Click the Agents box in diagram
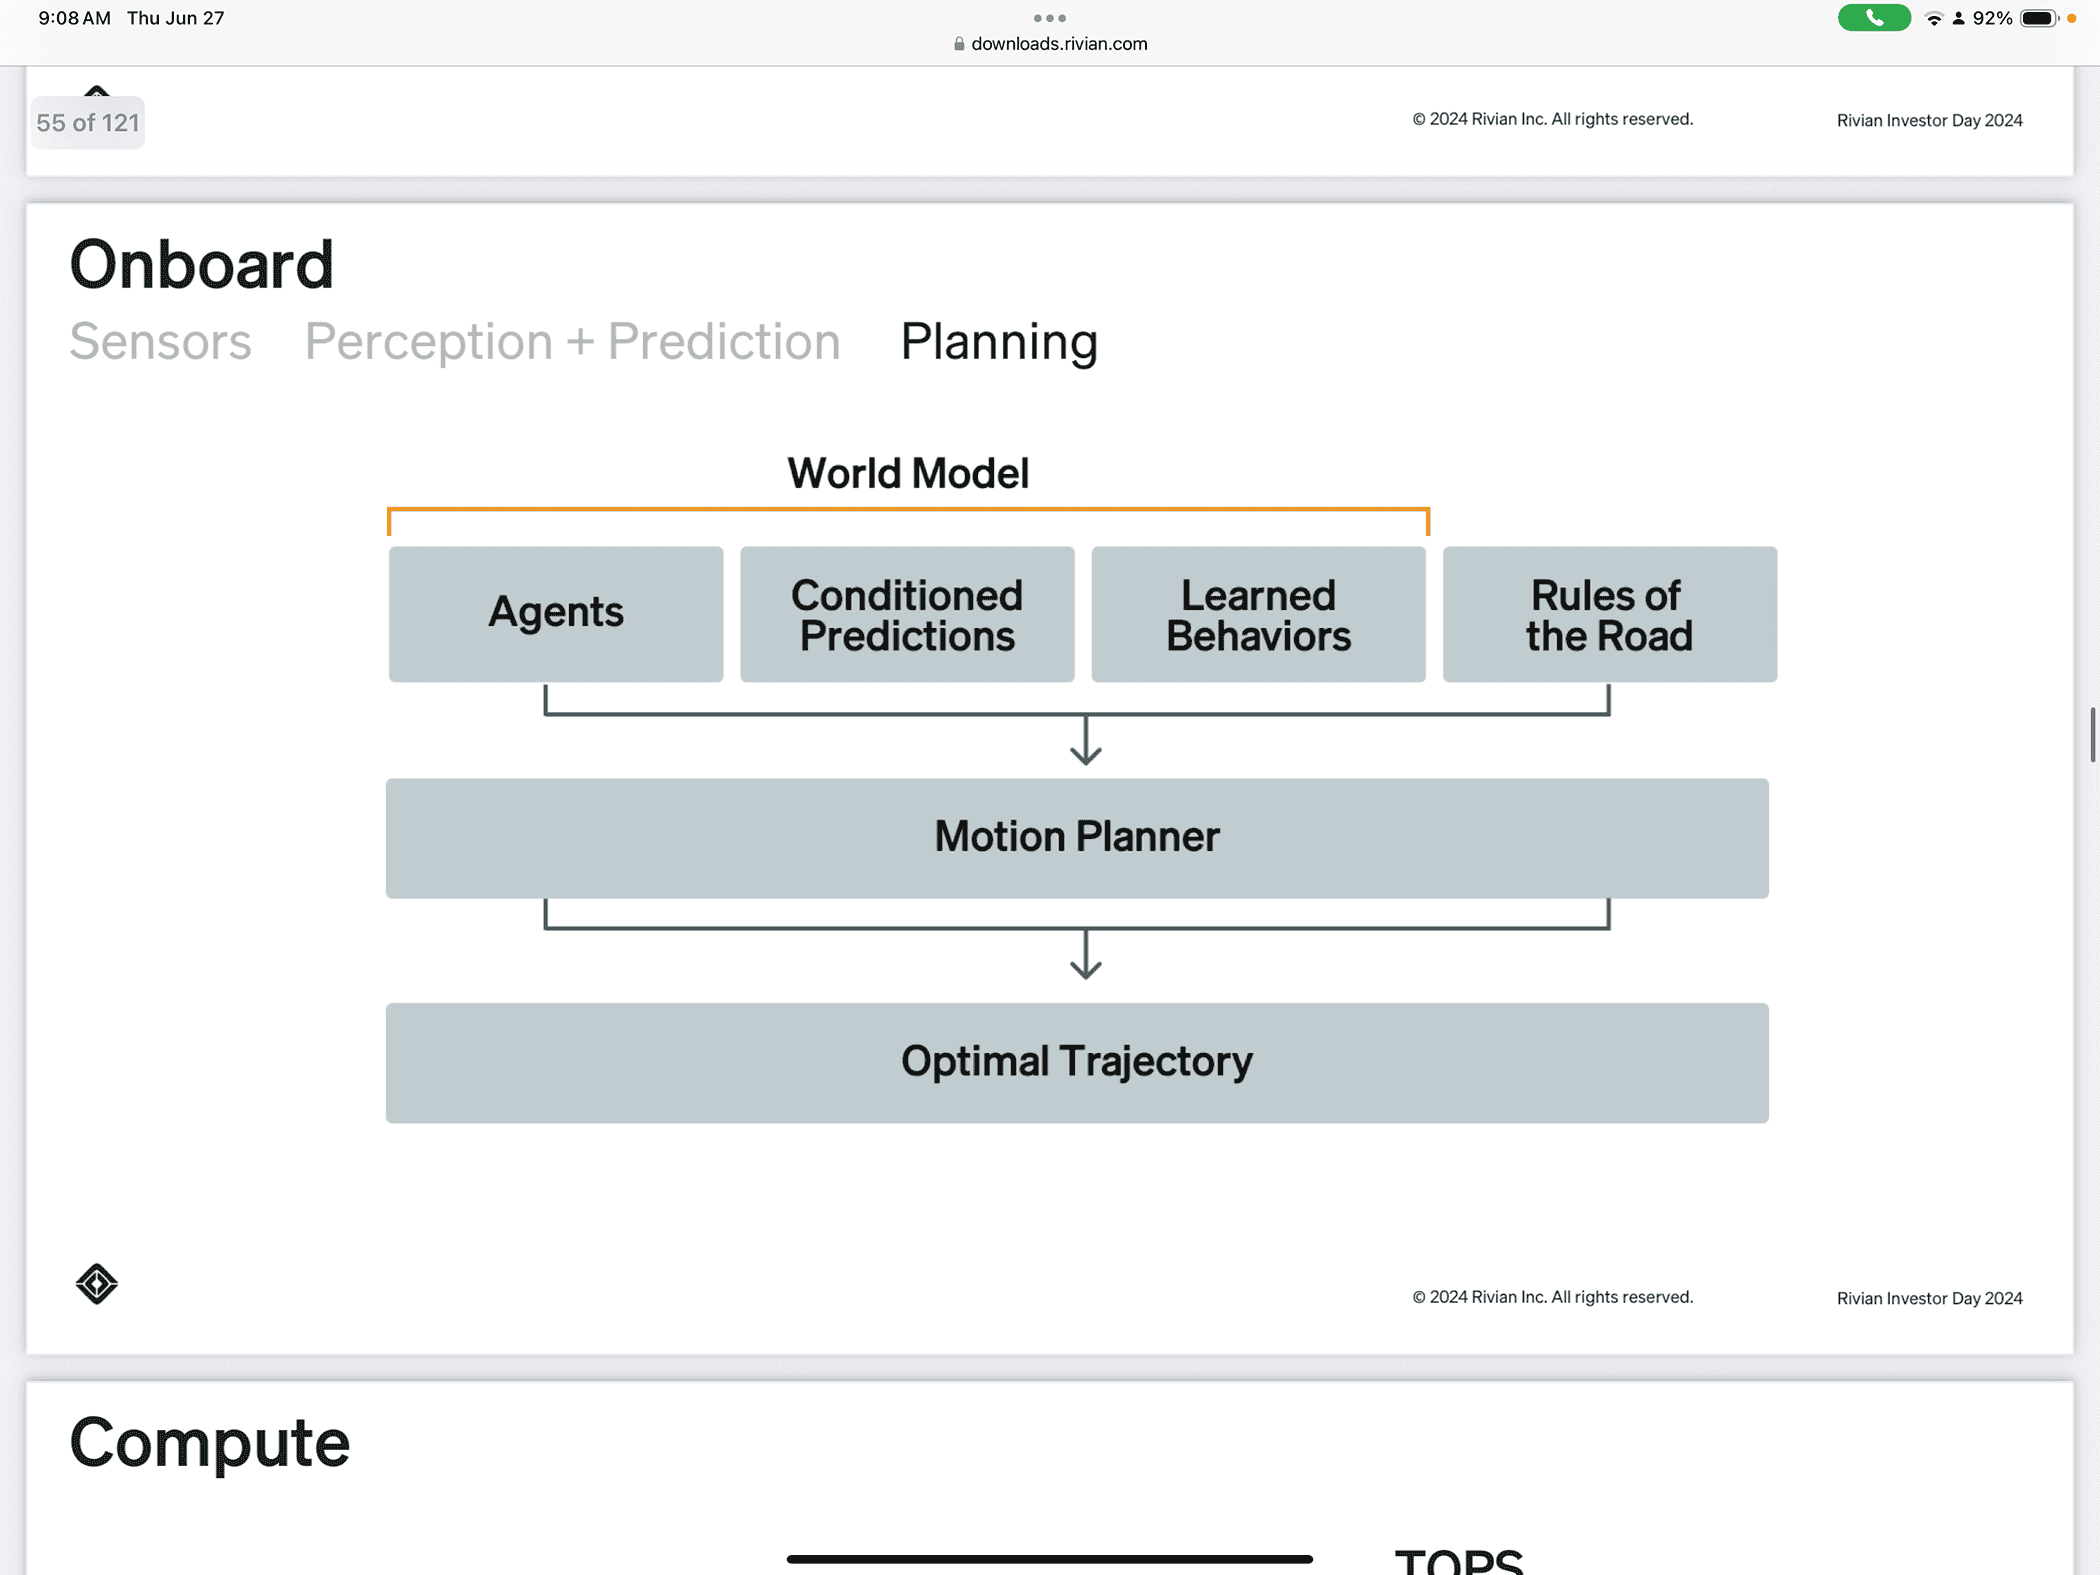Screen dimensions: 2100x1575 tap(556, 614)
